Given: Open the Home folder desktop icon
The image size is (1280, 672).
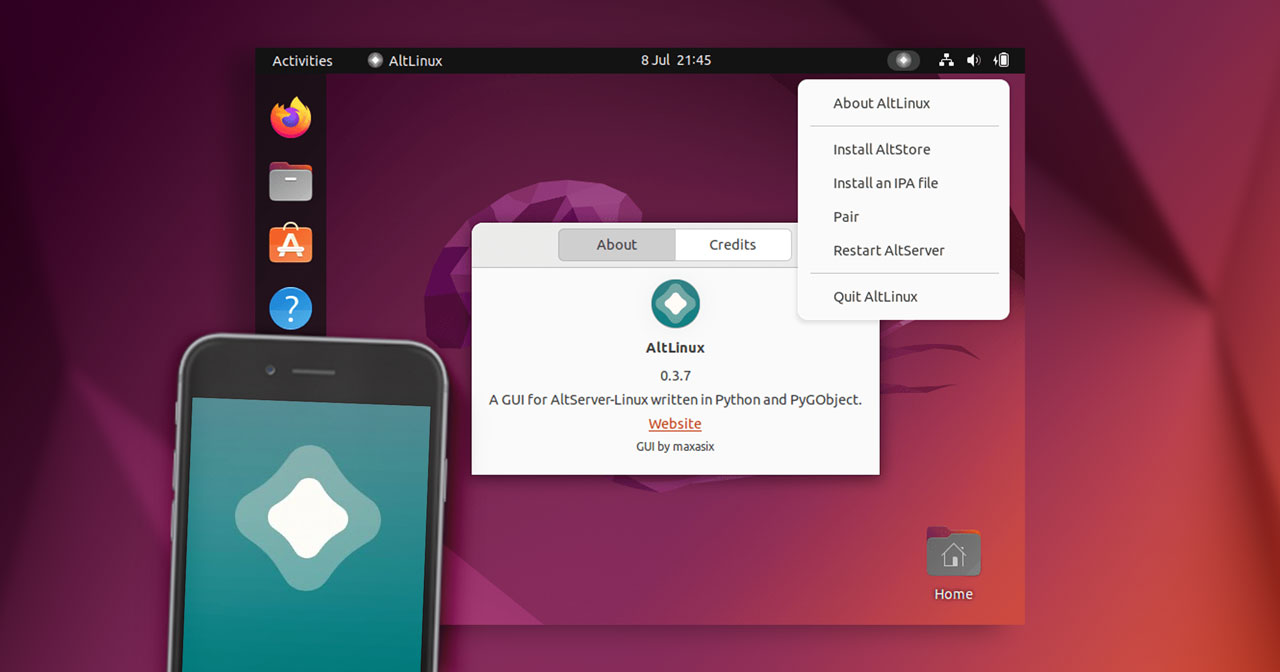Looking at the screenshot, I should click(953, 563).
